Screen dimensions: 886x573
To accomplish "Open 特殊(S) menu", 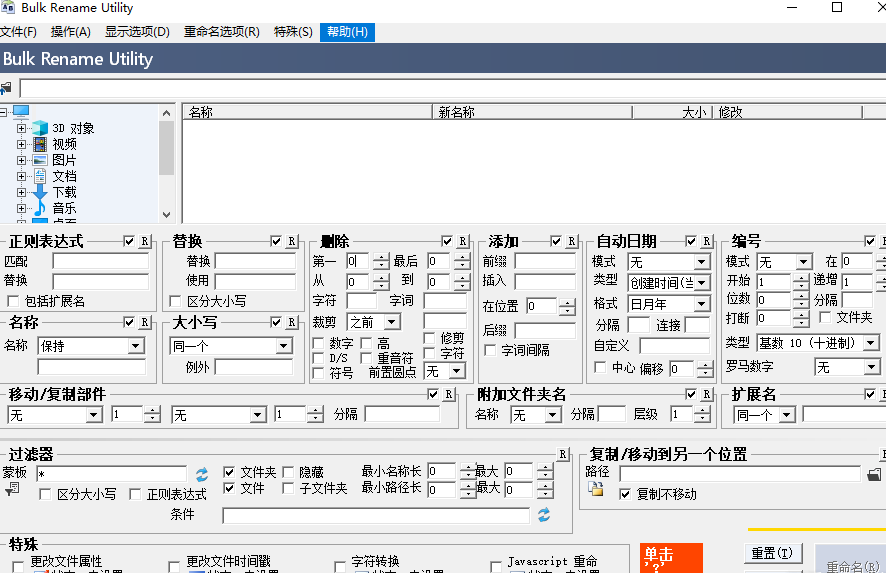I will tap(293, 32).
